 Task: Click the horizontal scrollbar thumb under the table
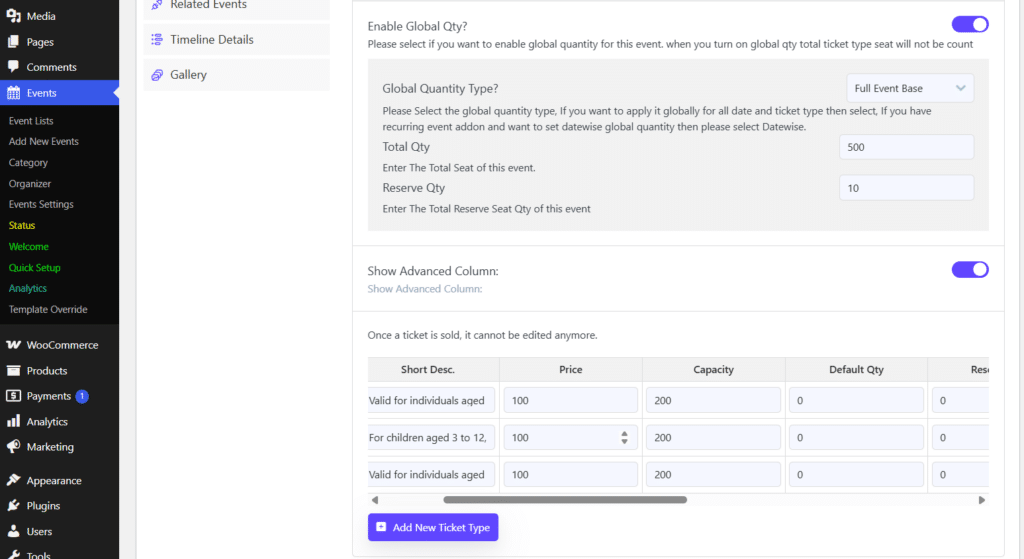[x=564, y=500]
